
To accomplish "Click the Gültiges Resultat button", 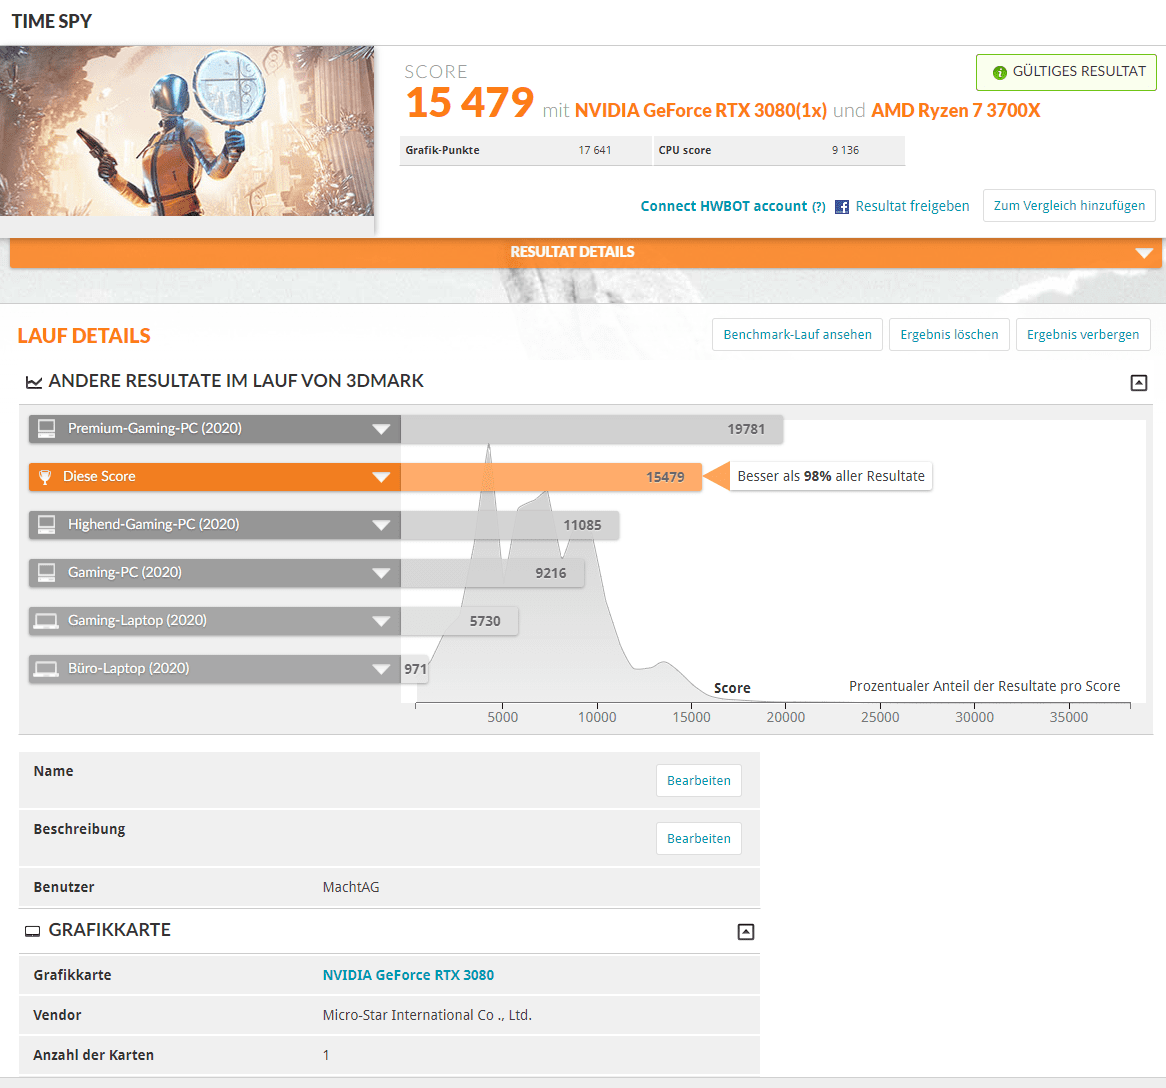I will click(1066, 72).
